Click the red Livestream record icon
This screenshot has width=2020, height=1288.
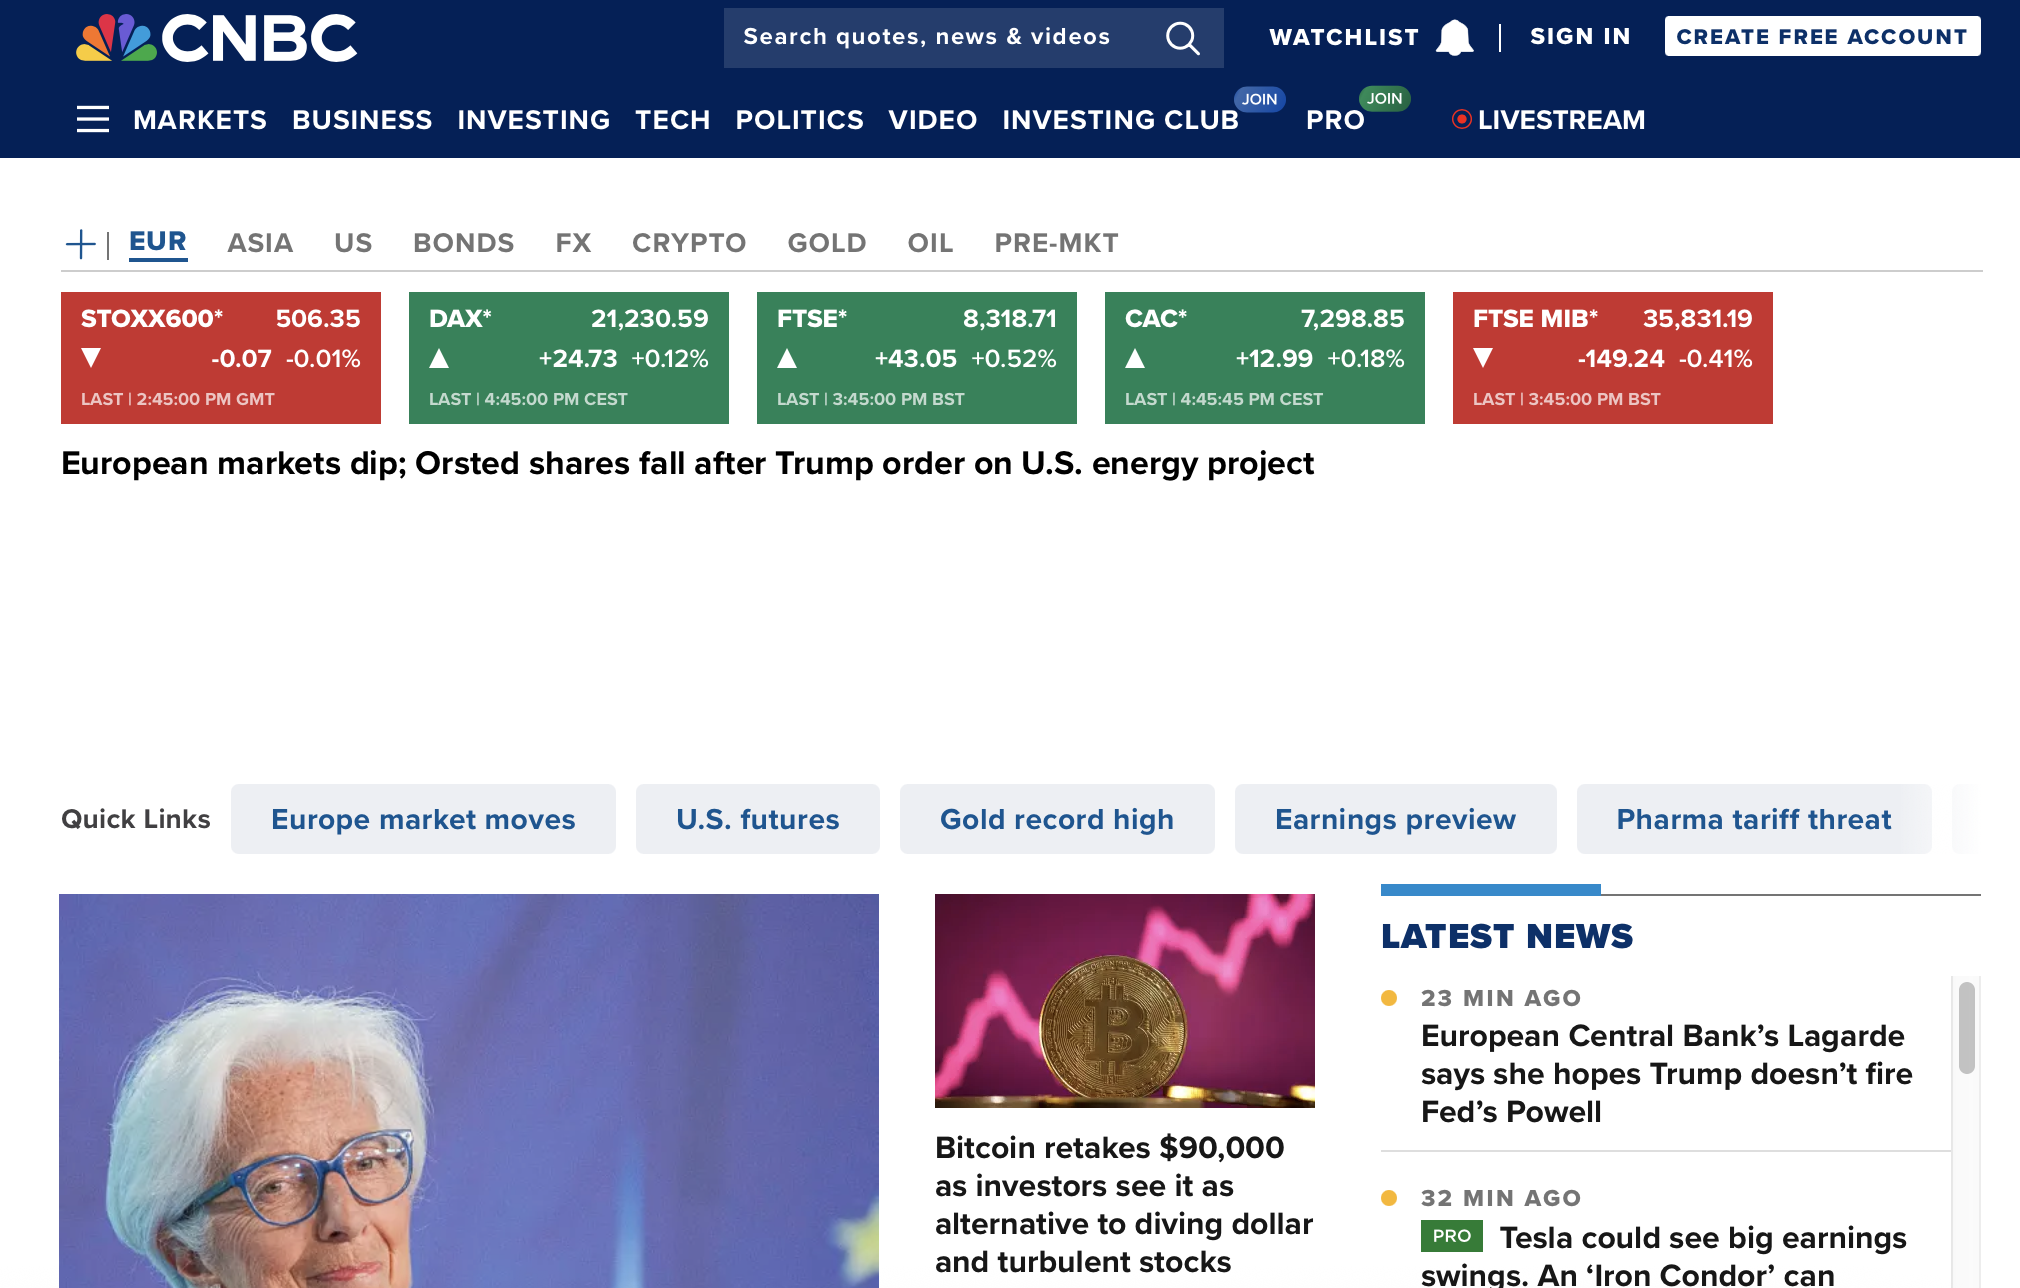tap(1461, 119)
